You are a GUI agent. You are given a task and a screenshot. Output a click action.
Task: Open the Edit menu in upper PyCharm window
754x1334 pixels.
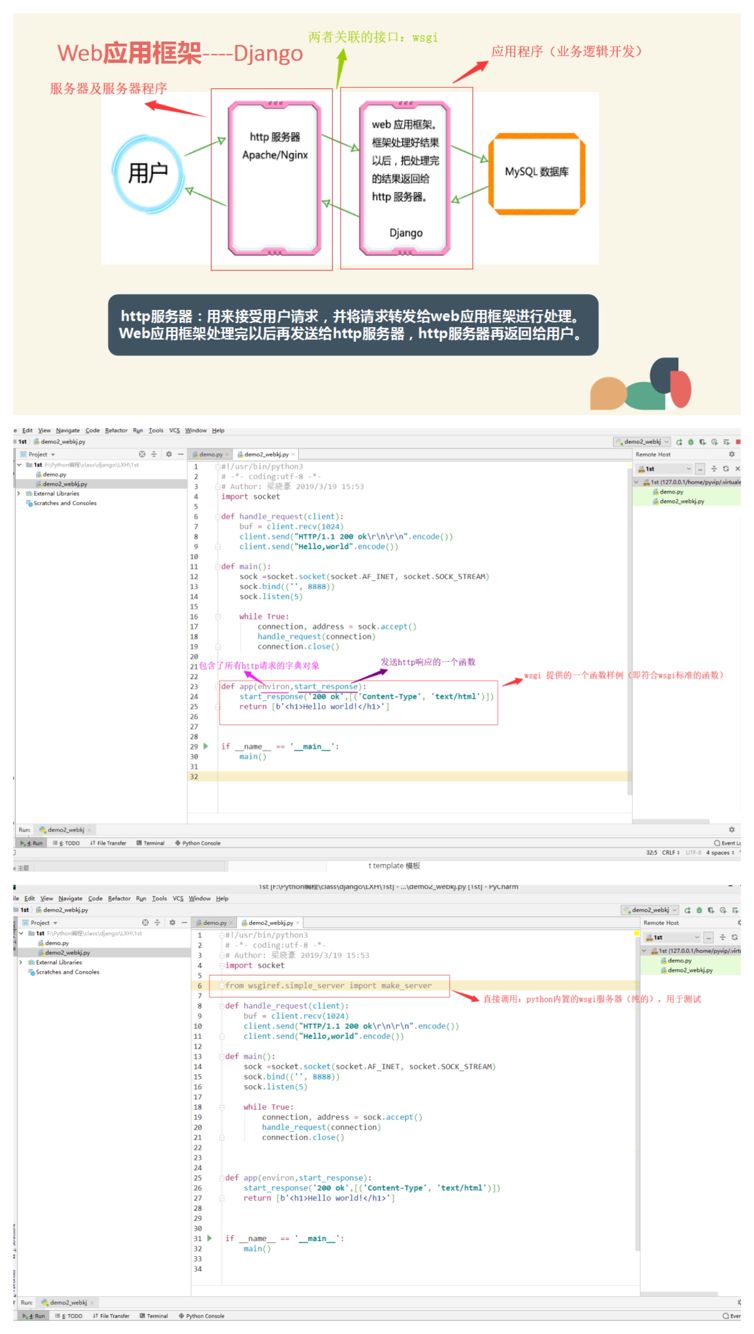27,430
